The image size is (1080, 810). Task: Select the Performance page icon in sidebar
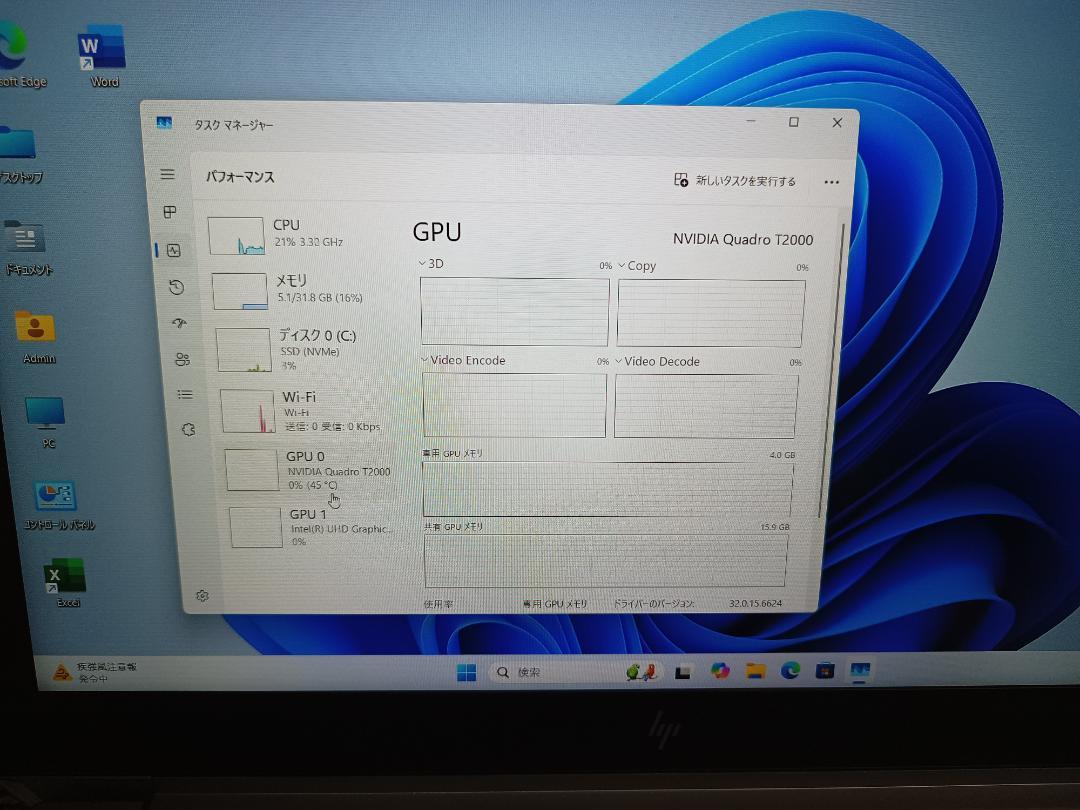[174, 251]
